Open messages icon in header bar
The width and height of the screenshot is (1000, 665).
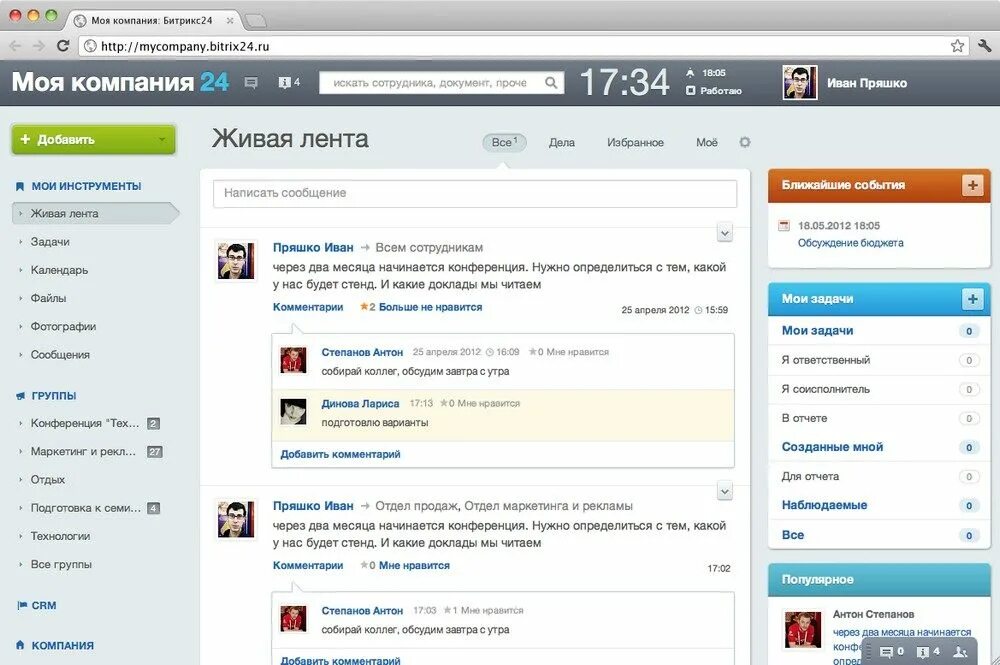pos(251,83)
